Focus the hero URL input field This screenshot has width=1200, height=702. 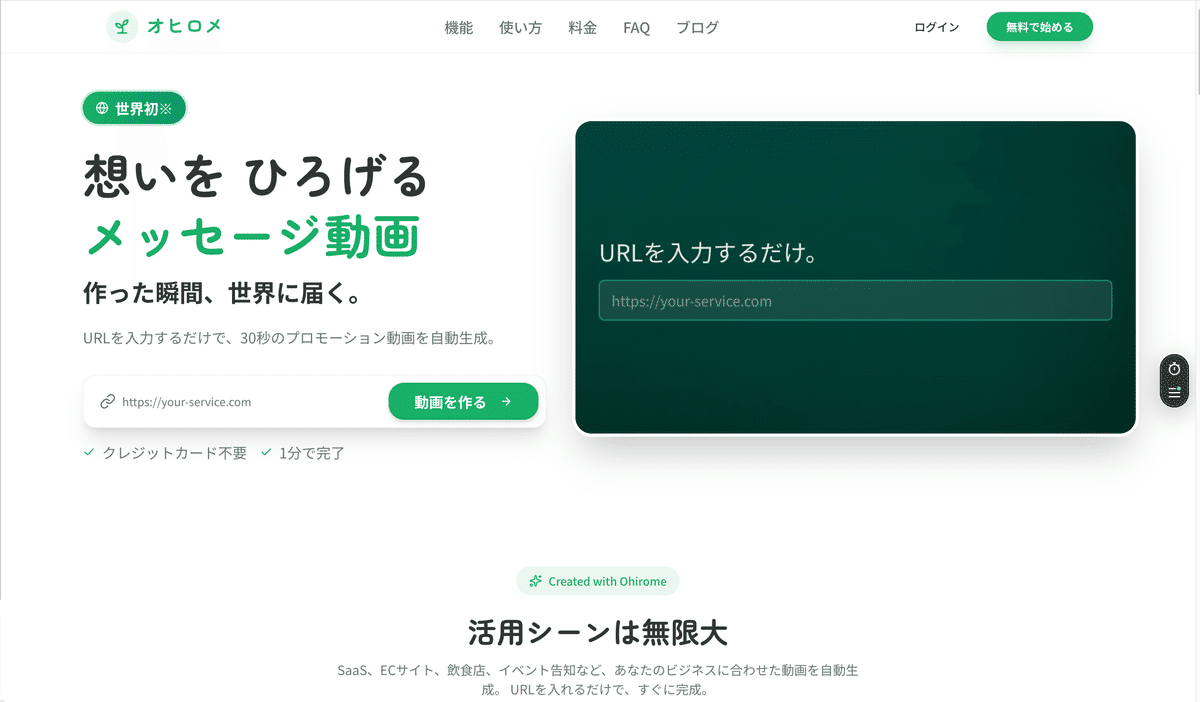tap(250, 402)
